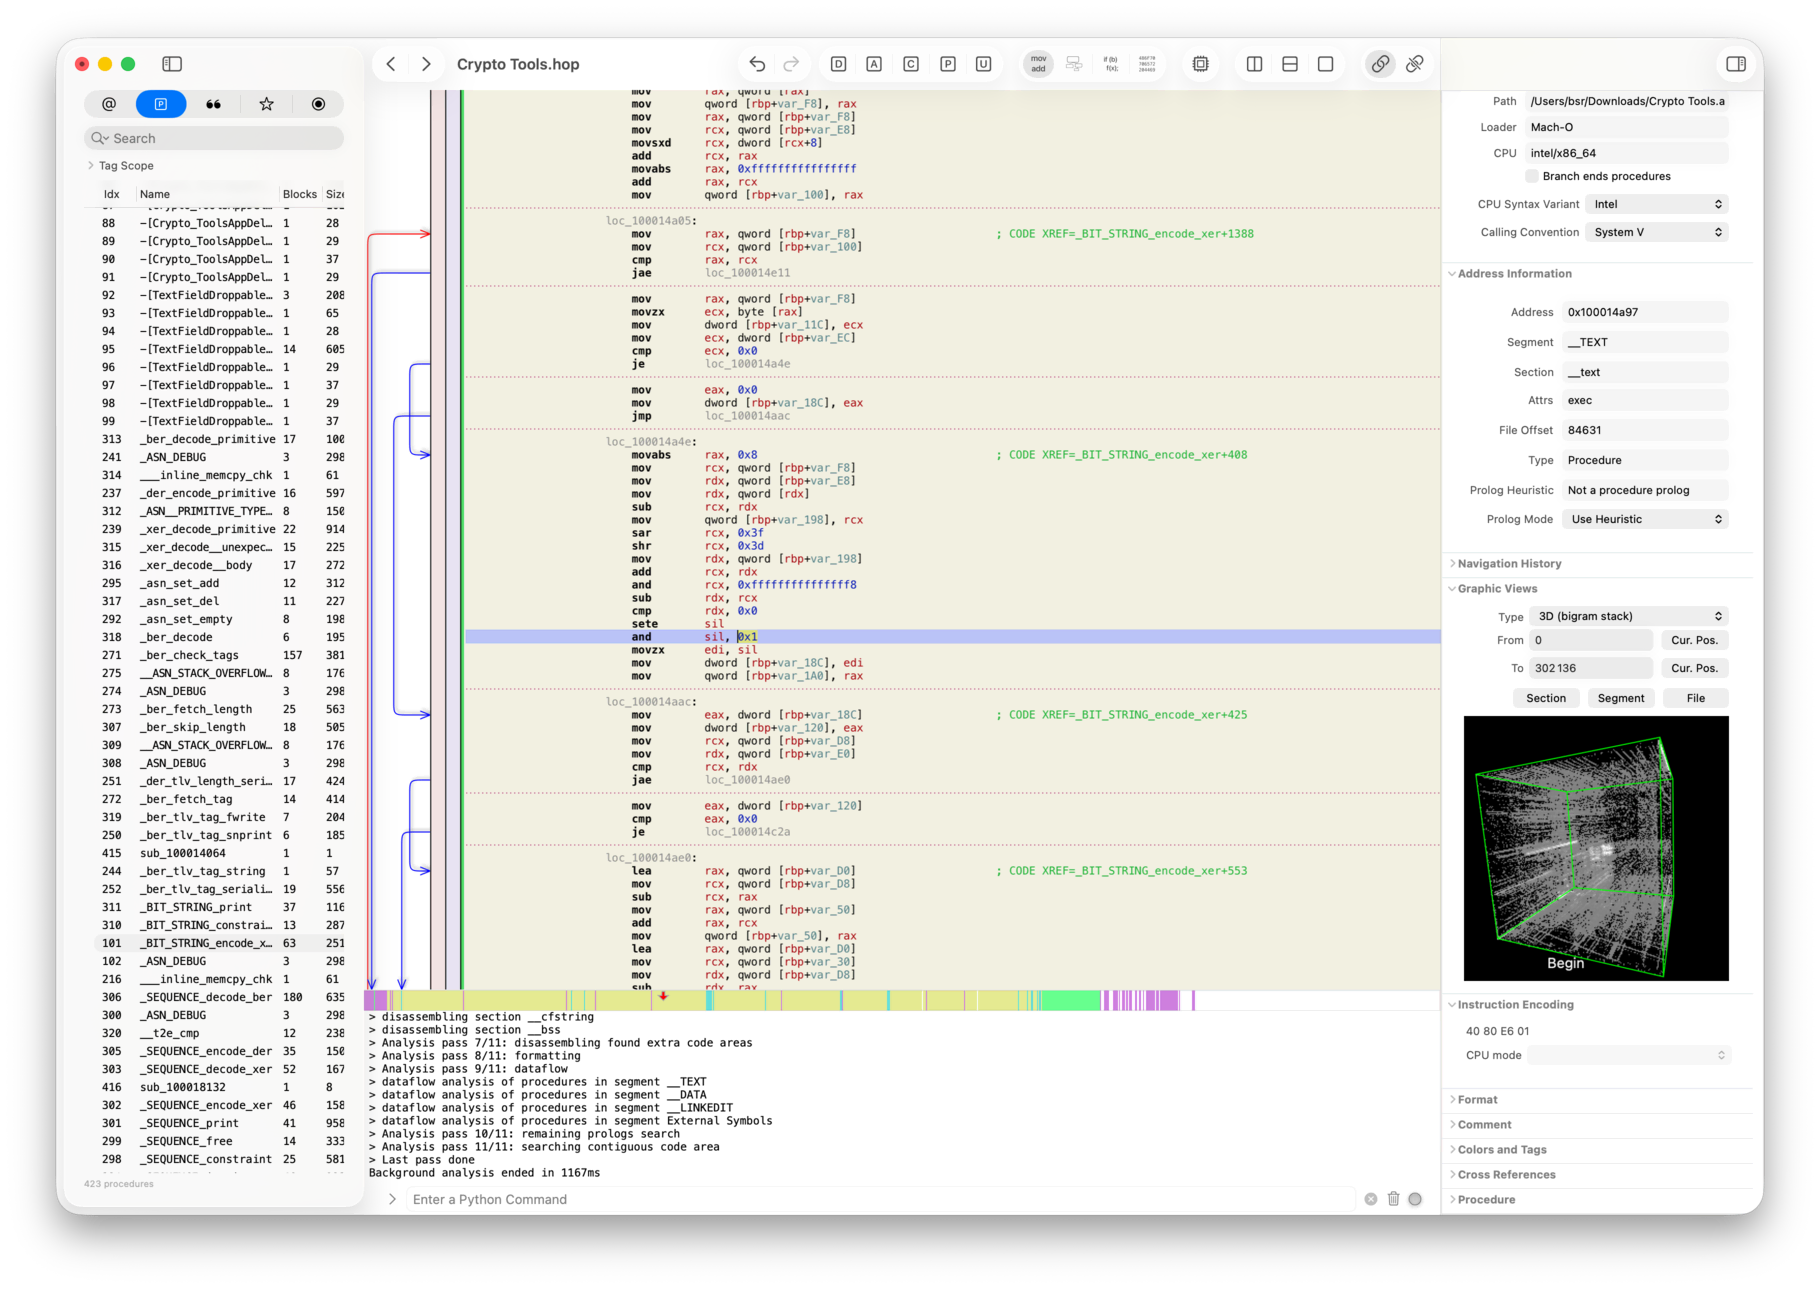Toggle the right inspector panel
The height and width of the screenshot is (1289, 1820).
(x=1736, y=64)
